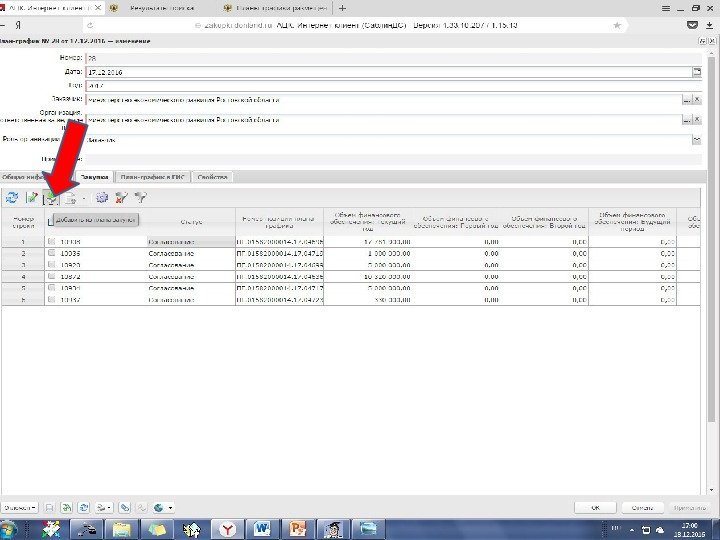Open the sticky notes taskbar icon

coord(157,530)
